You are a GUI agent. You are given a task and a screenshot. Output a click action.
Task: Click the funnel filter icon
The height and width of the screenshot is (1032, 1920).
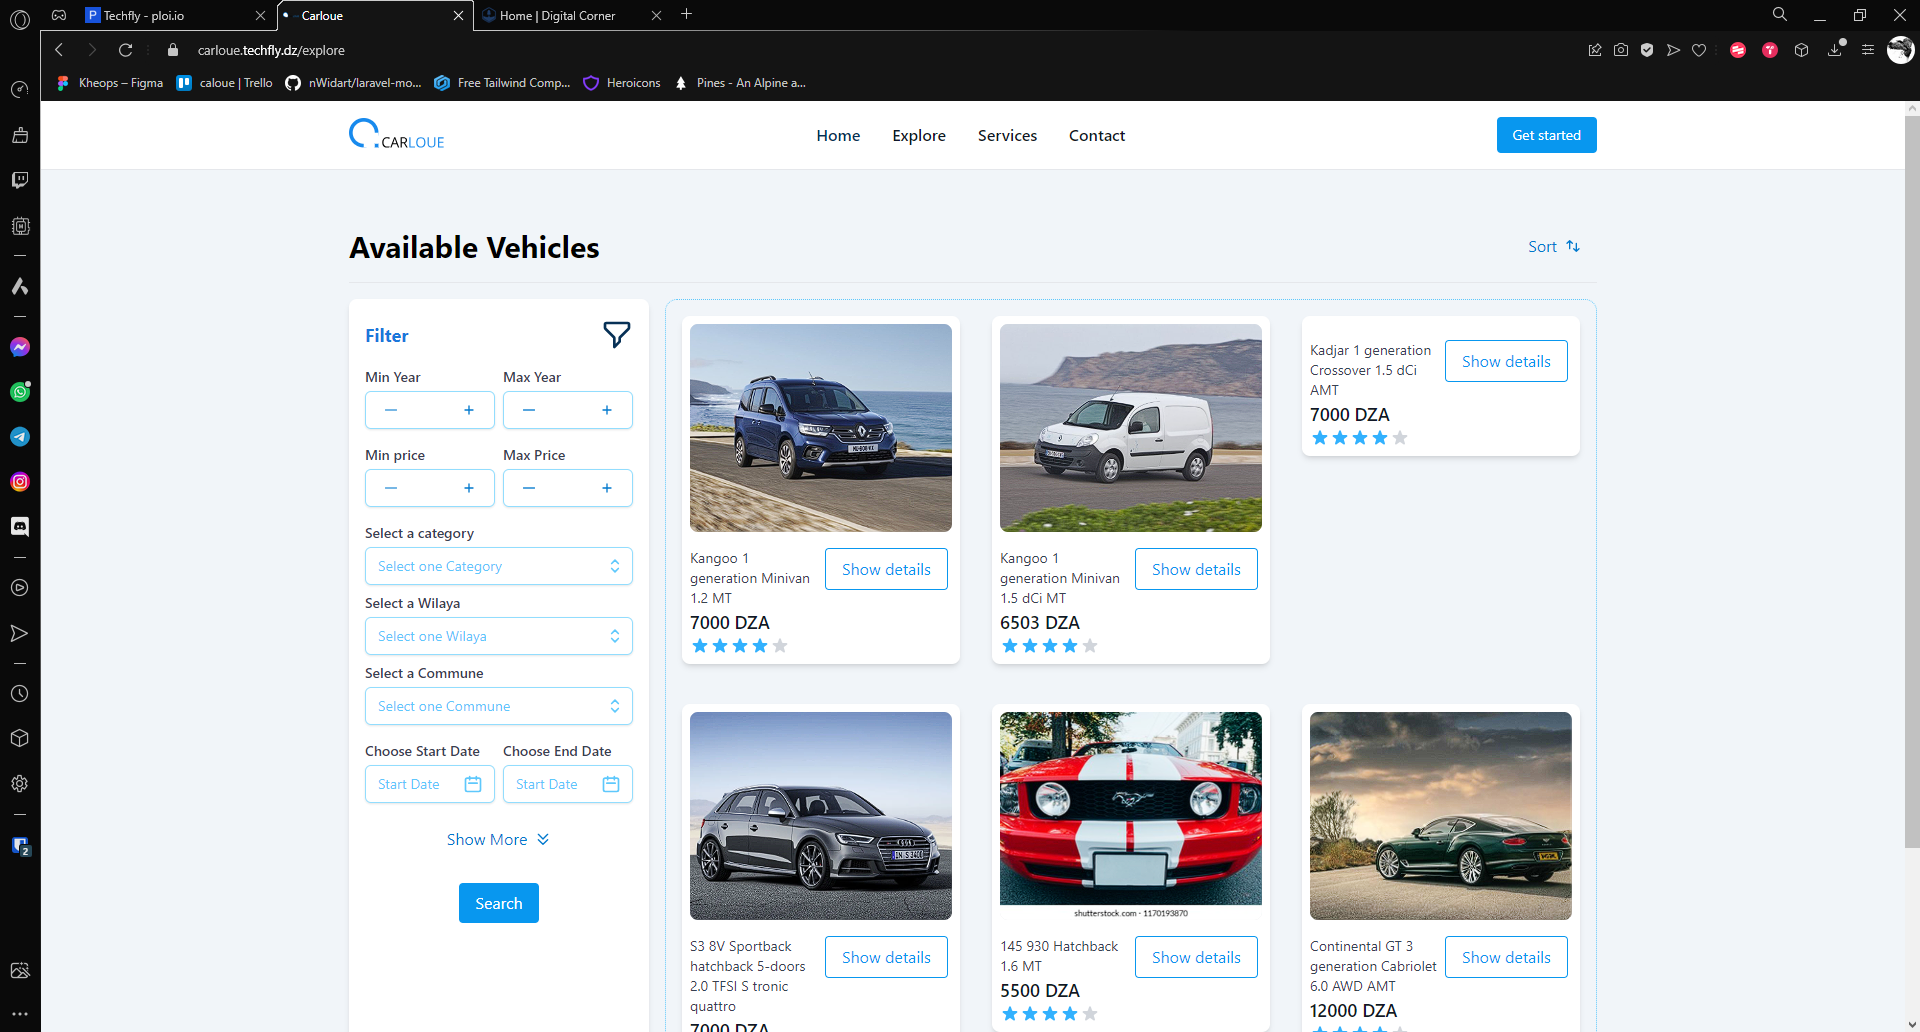click(616, 335)
